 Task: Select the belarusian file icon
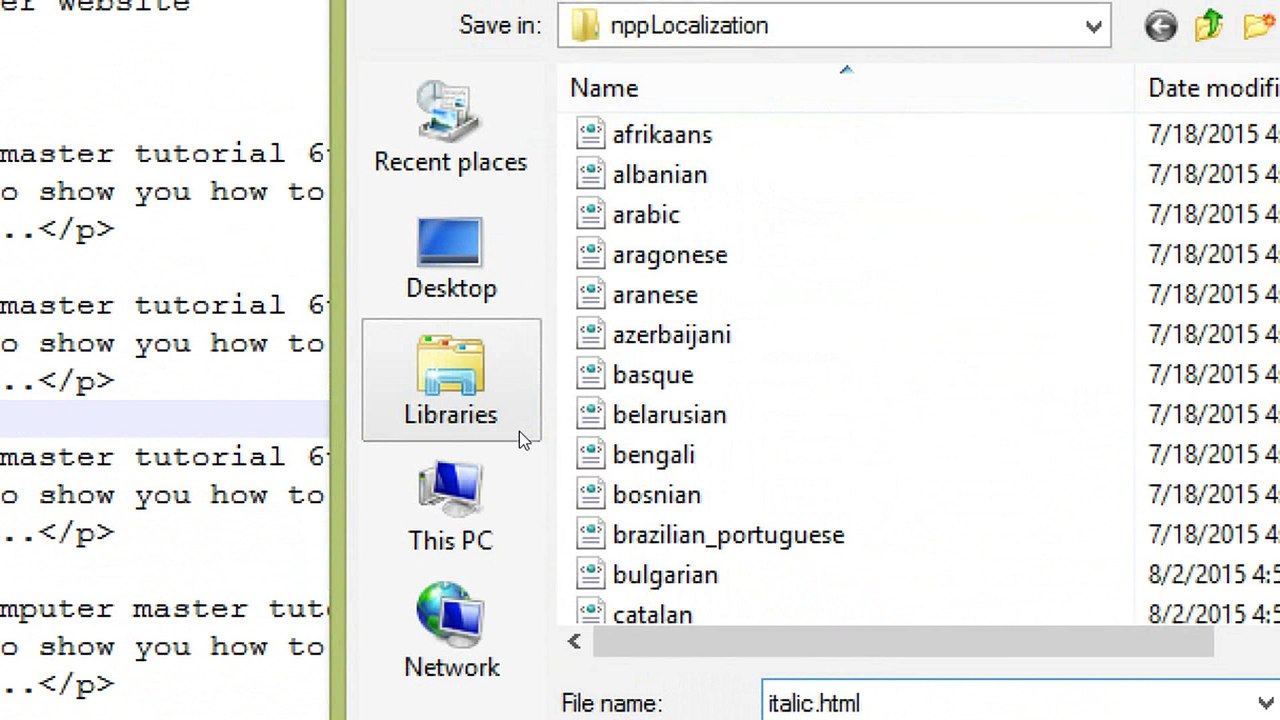pos(591,414)
